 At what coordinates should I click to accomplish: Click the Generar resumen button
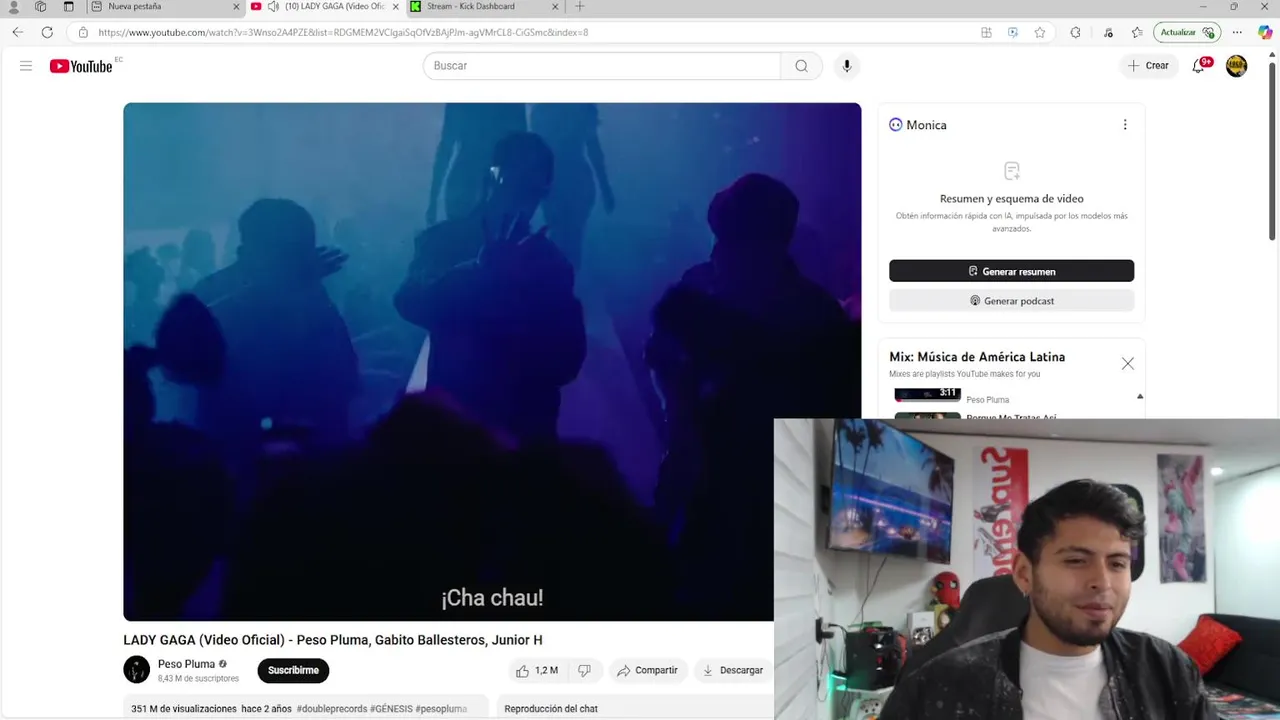1012,271
